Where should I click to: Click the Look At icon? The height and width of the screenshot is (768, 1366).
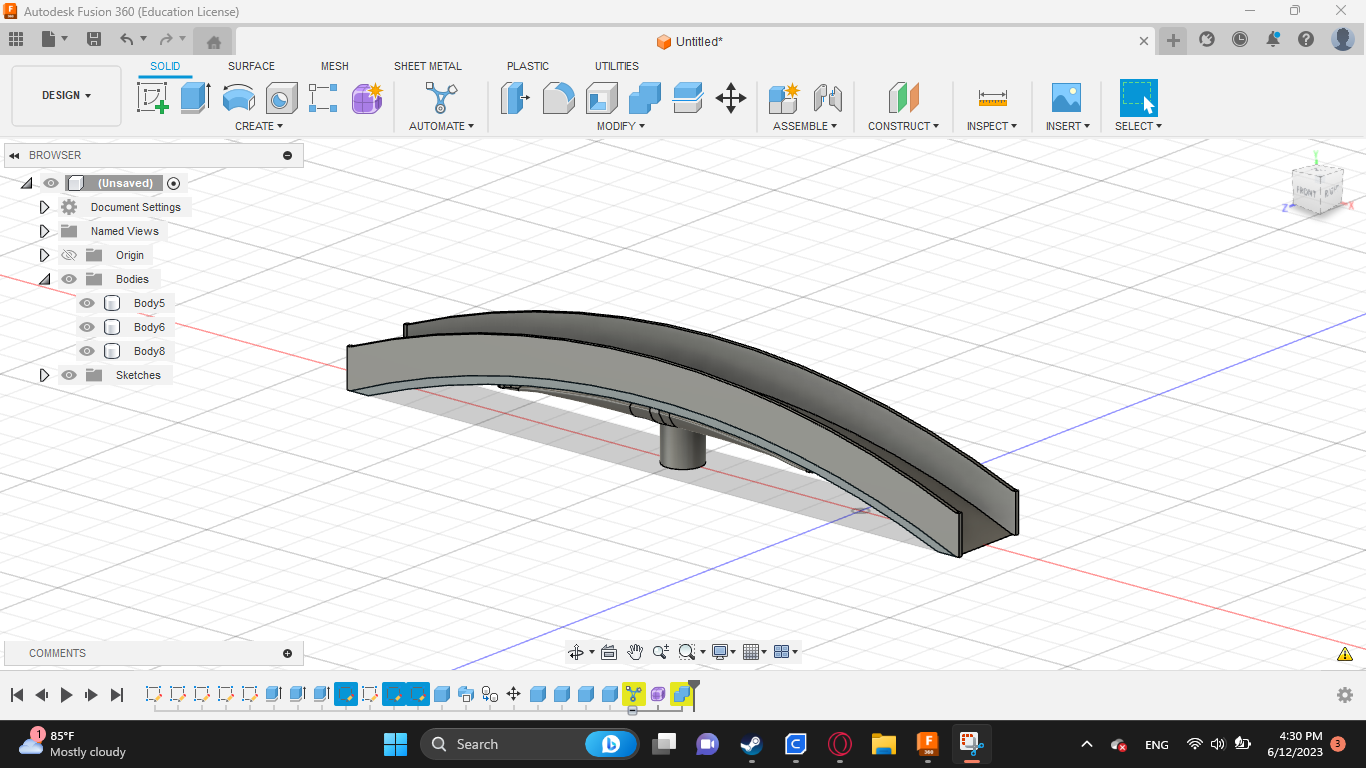609,652
